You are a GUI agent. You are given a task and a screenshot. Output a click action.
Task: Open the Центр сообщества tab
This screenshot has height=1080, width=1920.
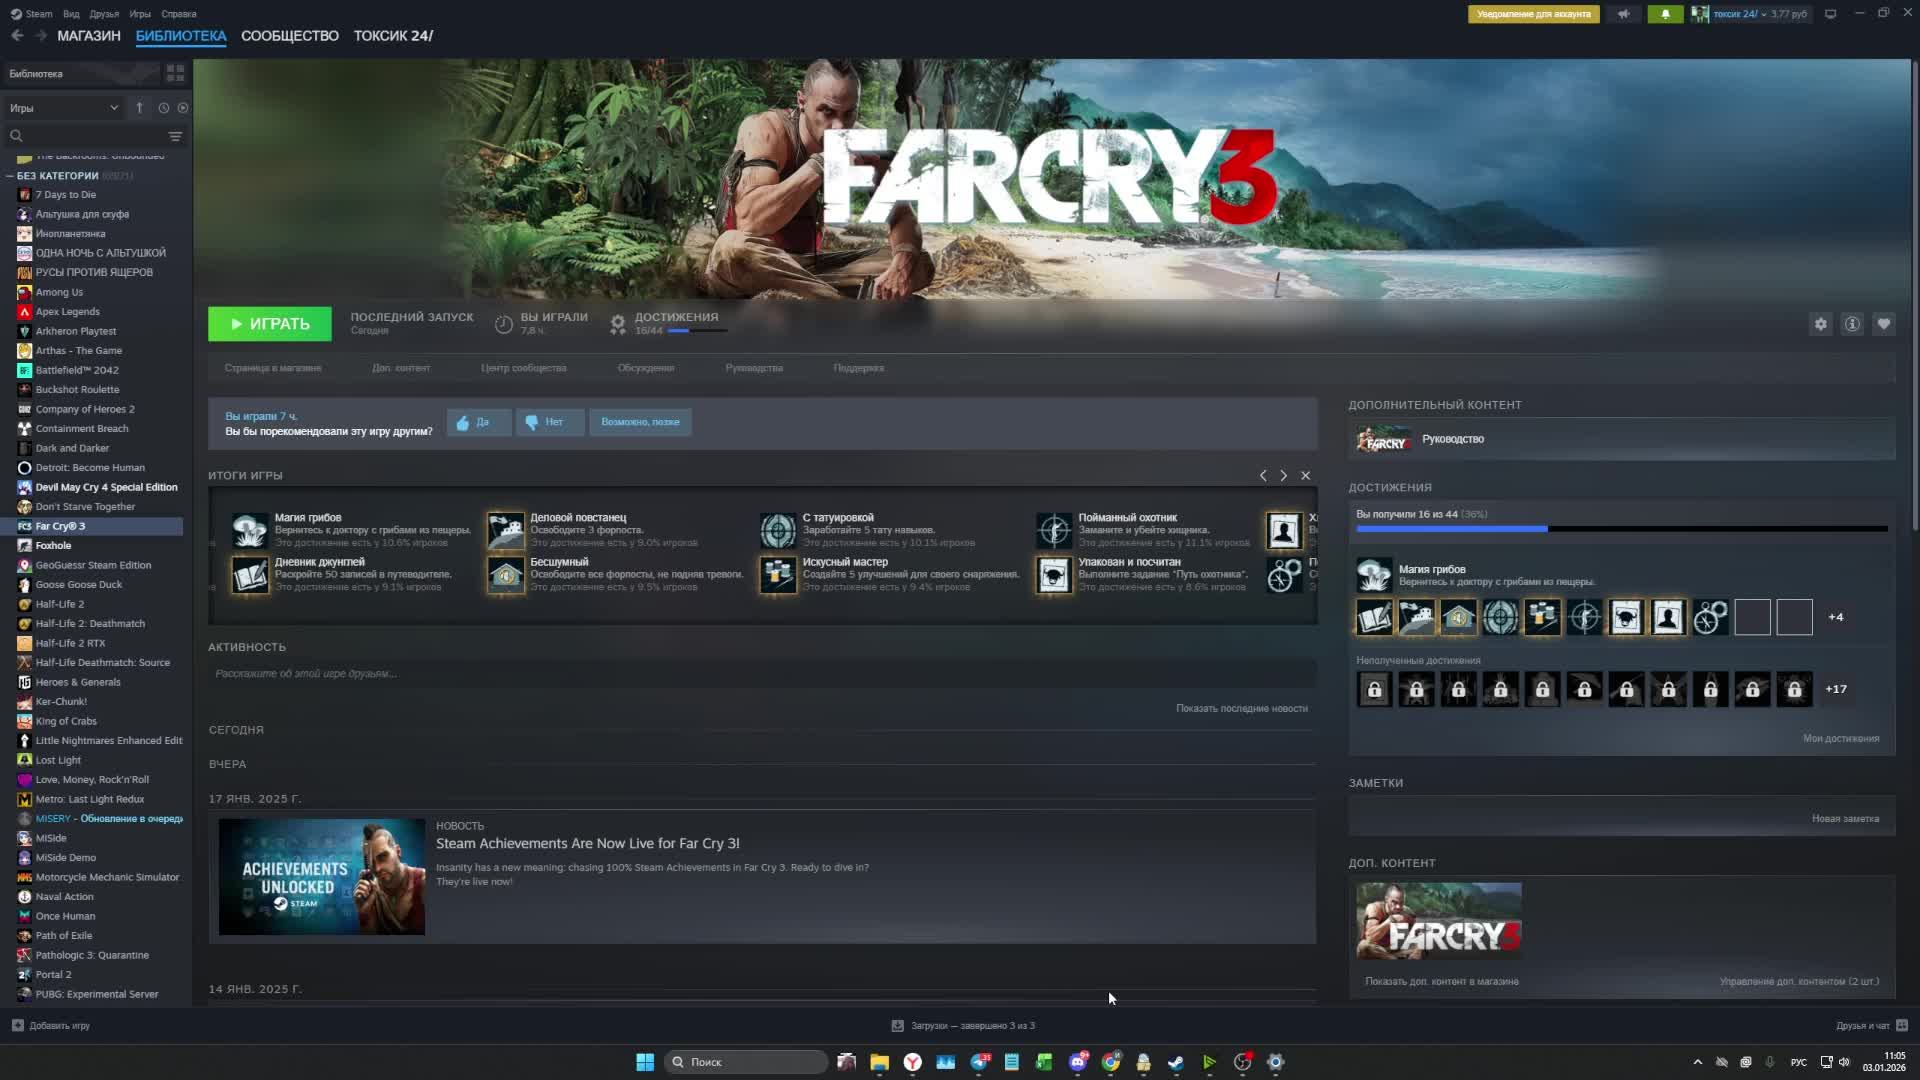[x=523, y=368]
